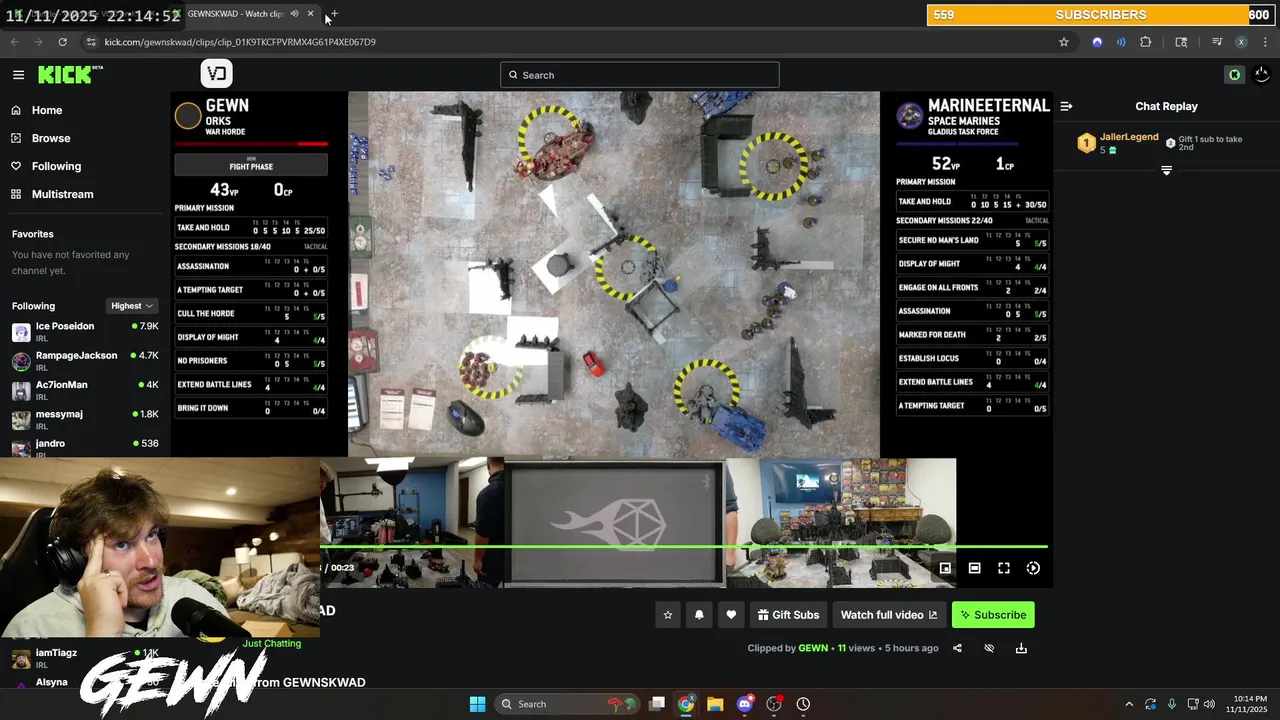Click the Kick search field
Viewport: 1280px width, 720px height.
click(x=640, y=75)
